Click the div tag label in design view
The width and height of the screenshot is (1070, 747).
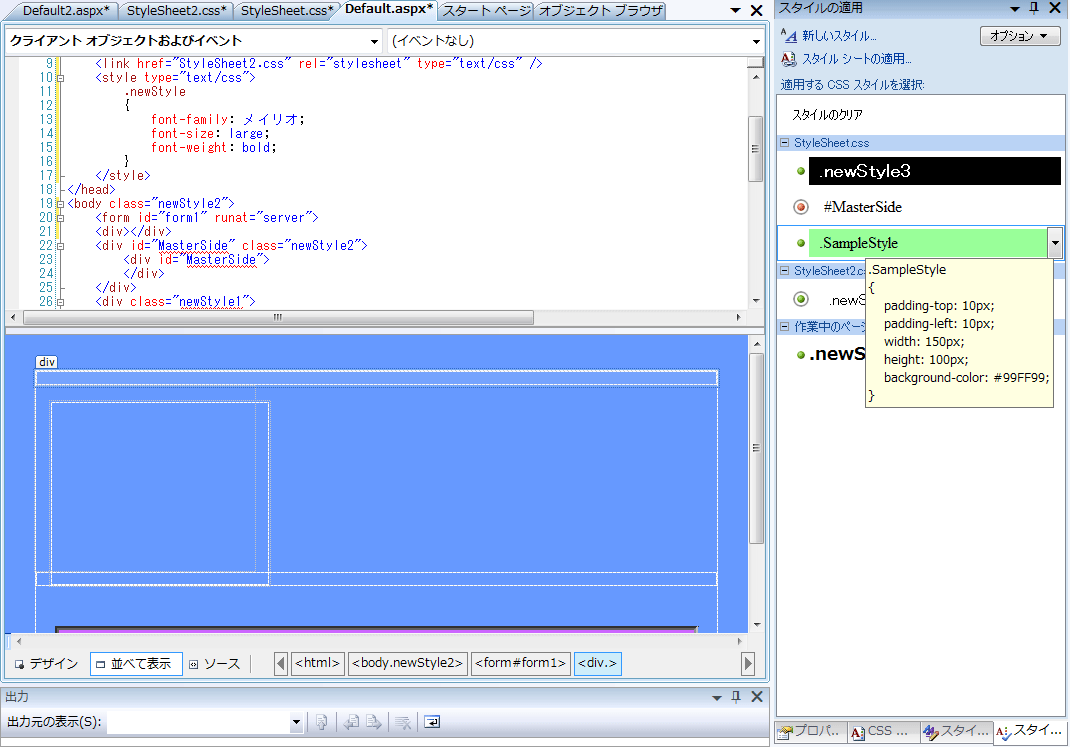(46, 362)
